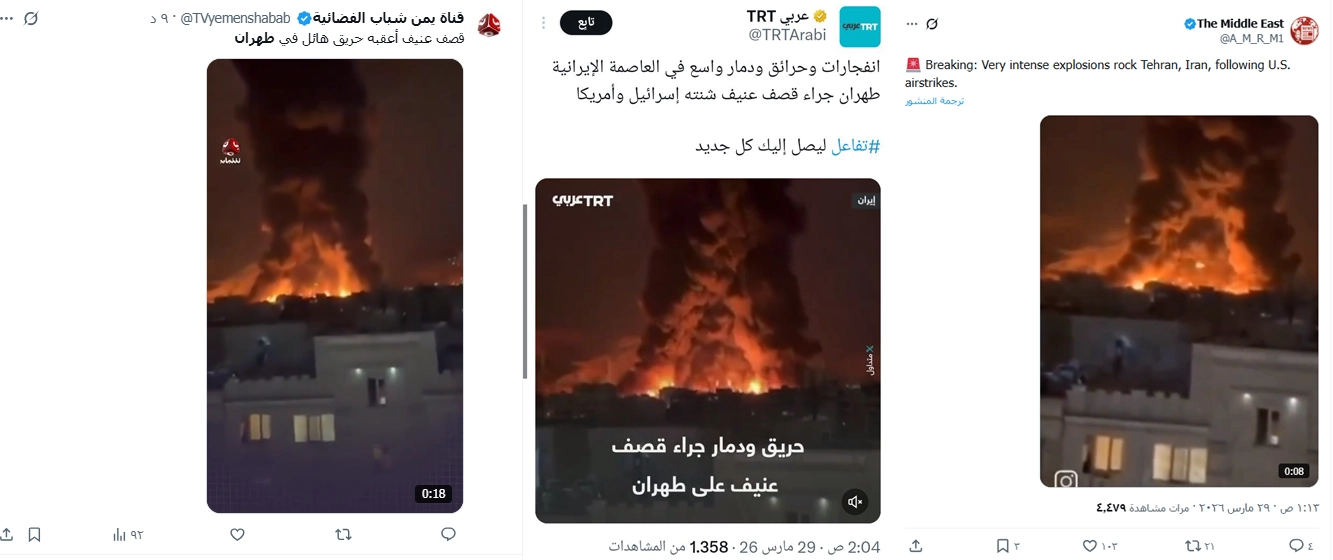Image resolution: width=1333 pixels, height=560 pixels.
Task: Repost the Yemen Shabab Tehran fire tweet
Action: (343, 535)
